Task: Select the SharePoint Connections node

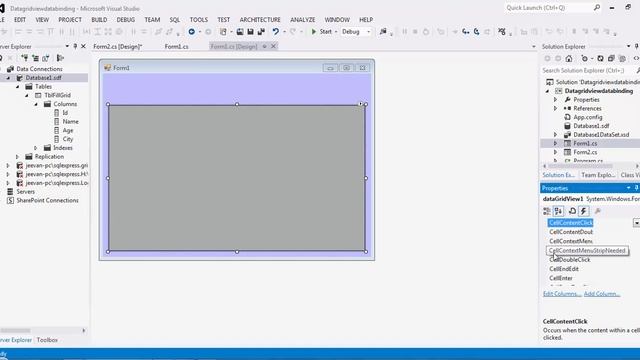Action: click(x=47, y=200)
